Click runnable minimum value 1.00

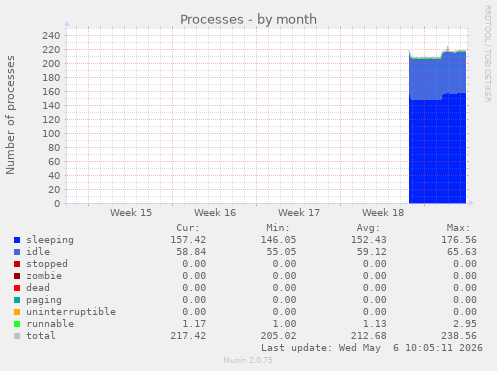(x=284, y=324)
